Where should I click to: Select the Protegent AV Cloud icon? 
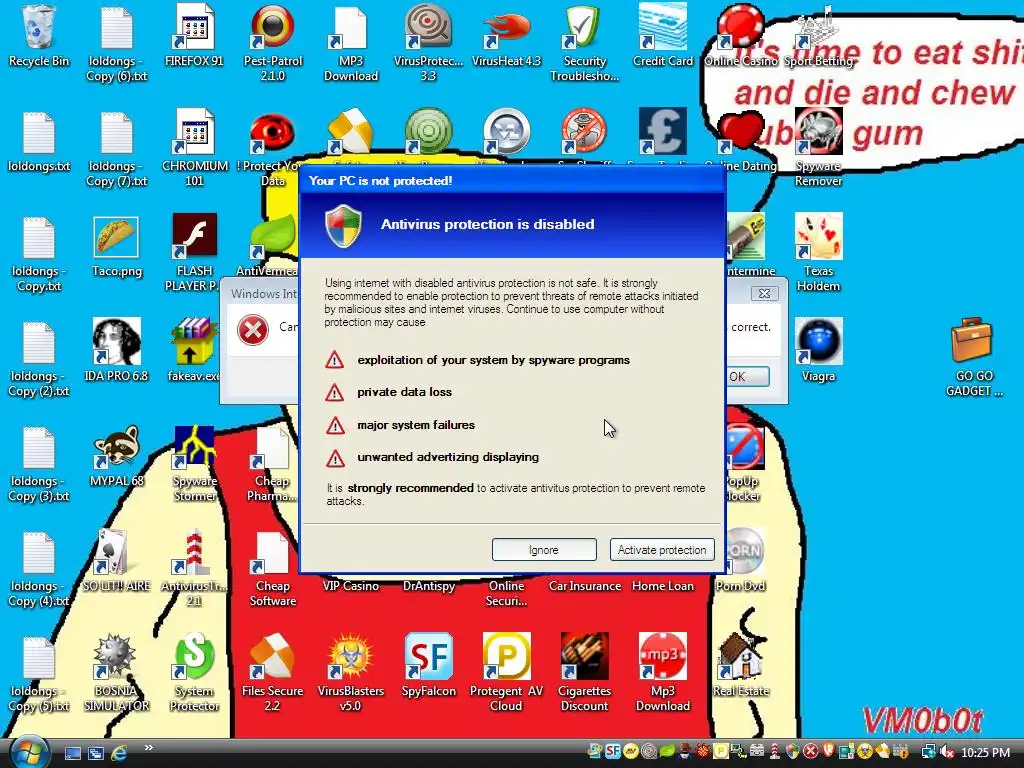click(507, 673)
